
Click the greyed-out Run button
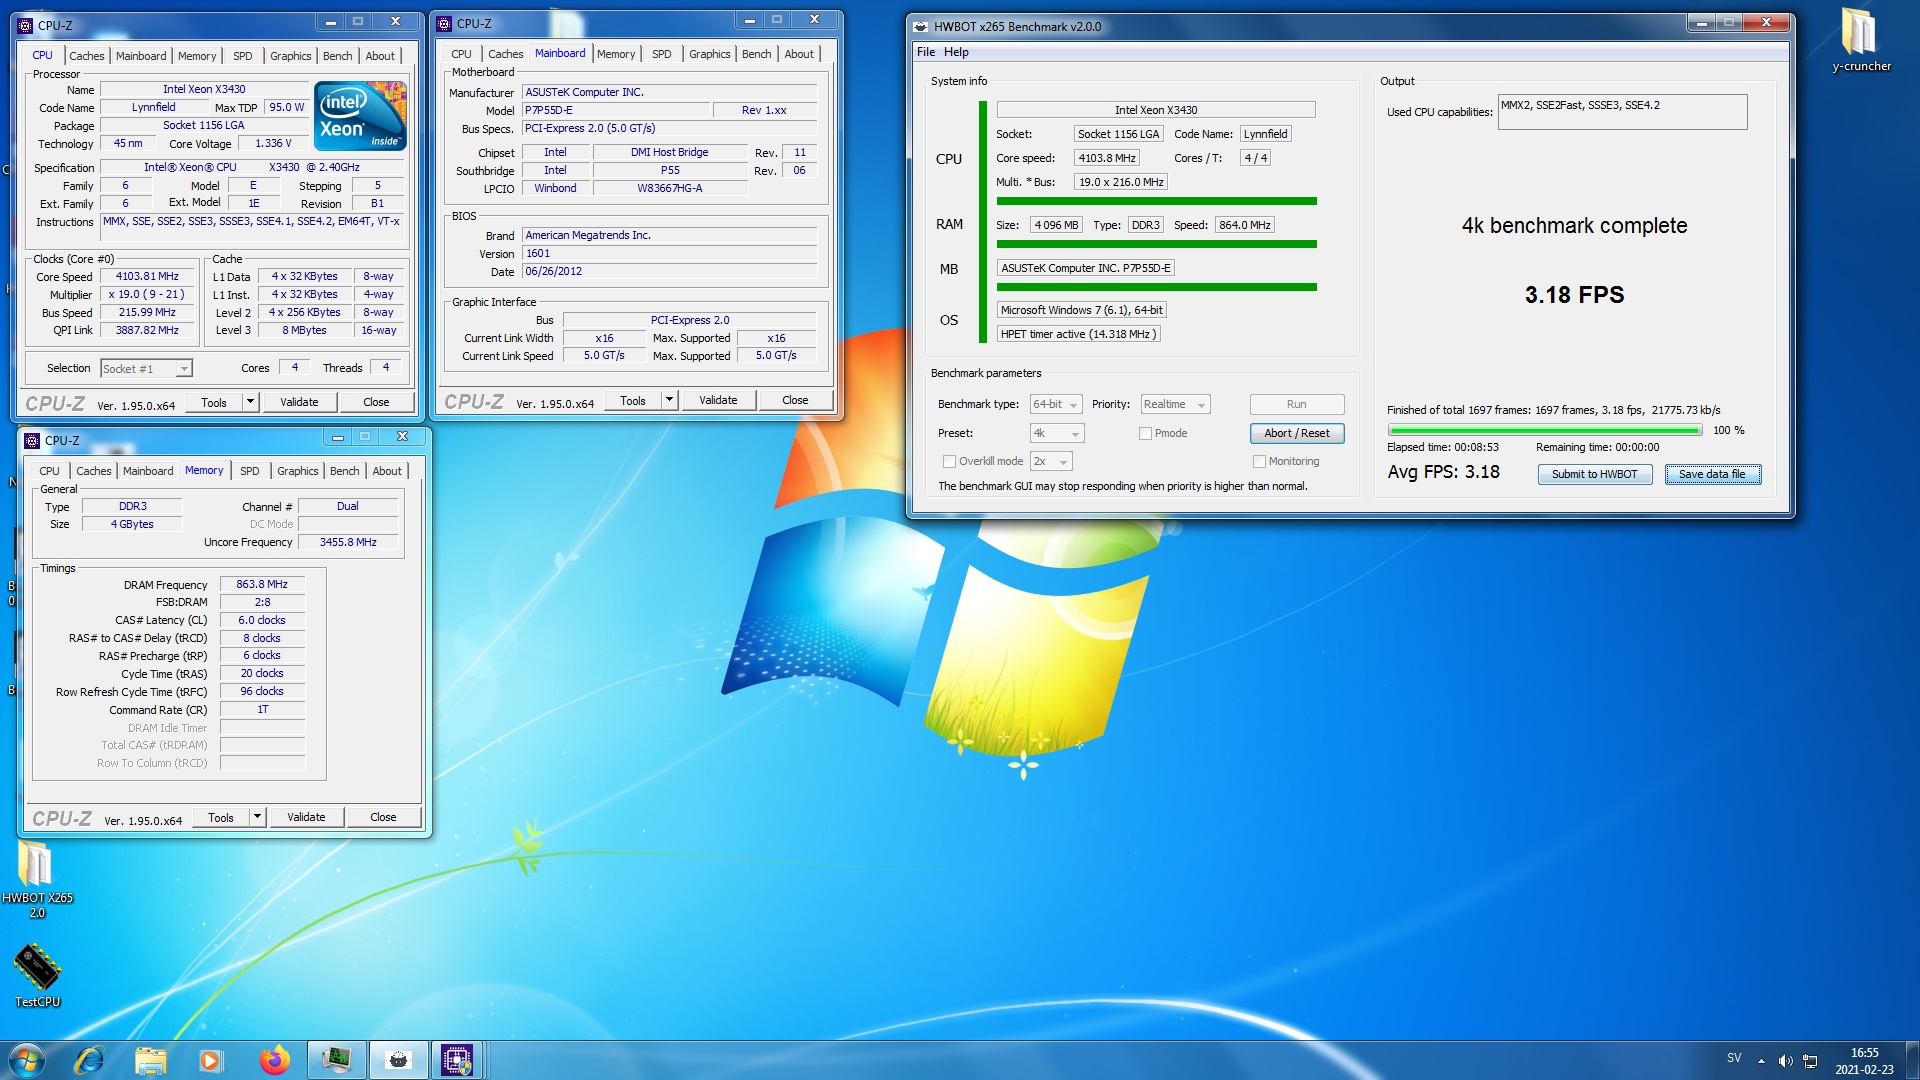(1296, 405)
